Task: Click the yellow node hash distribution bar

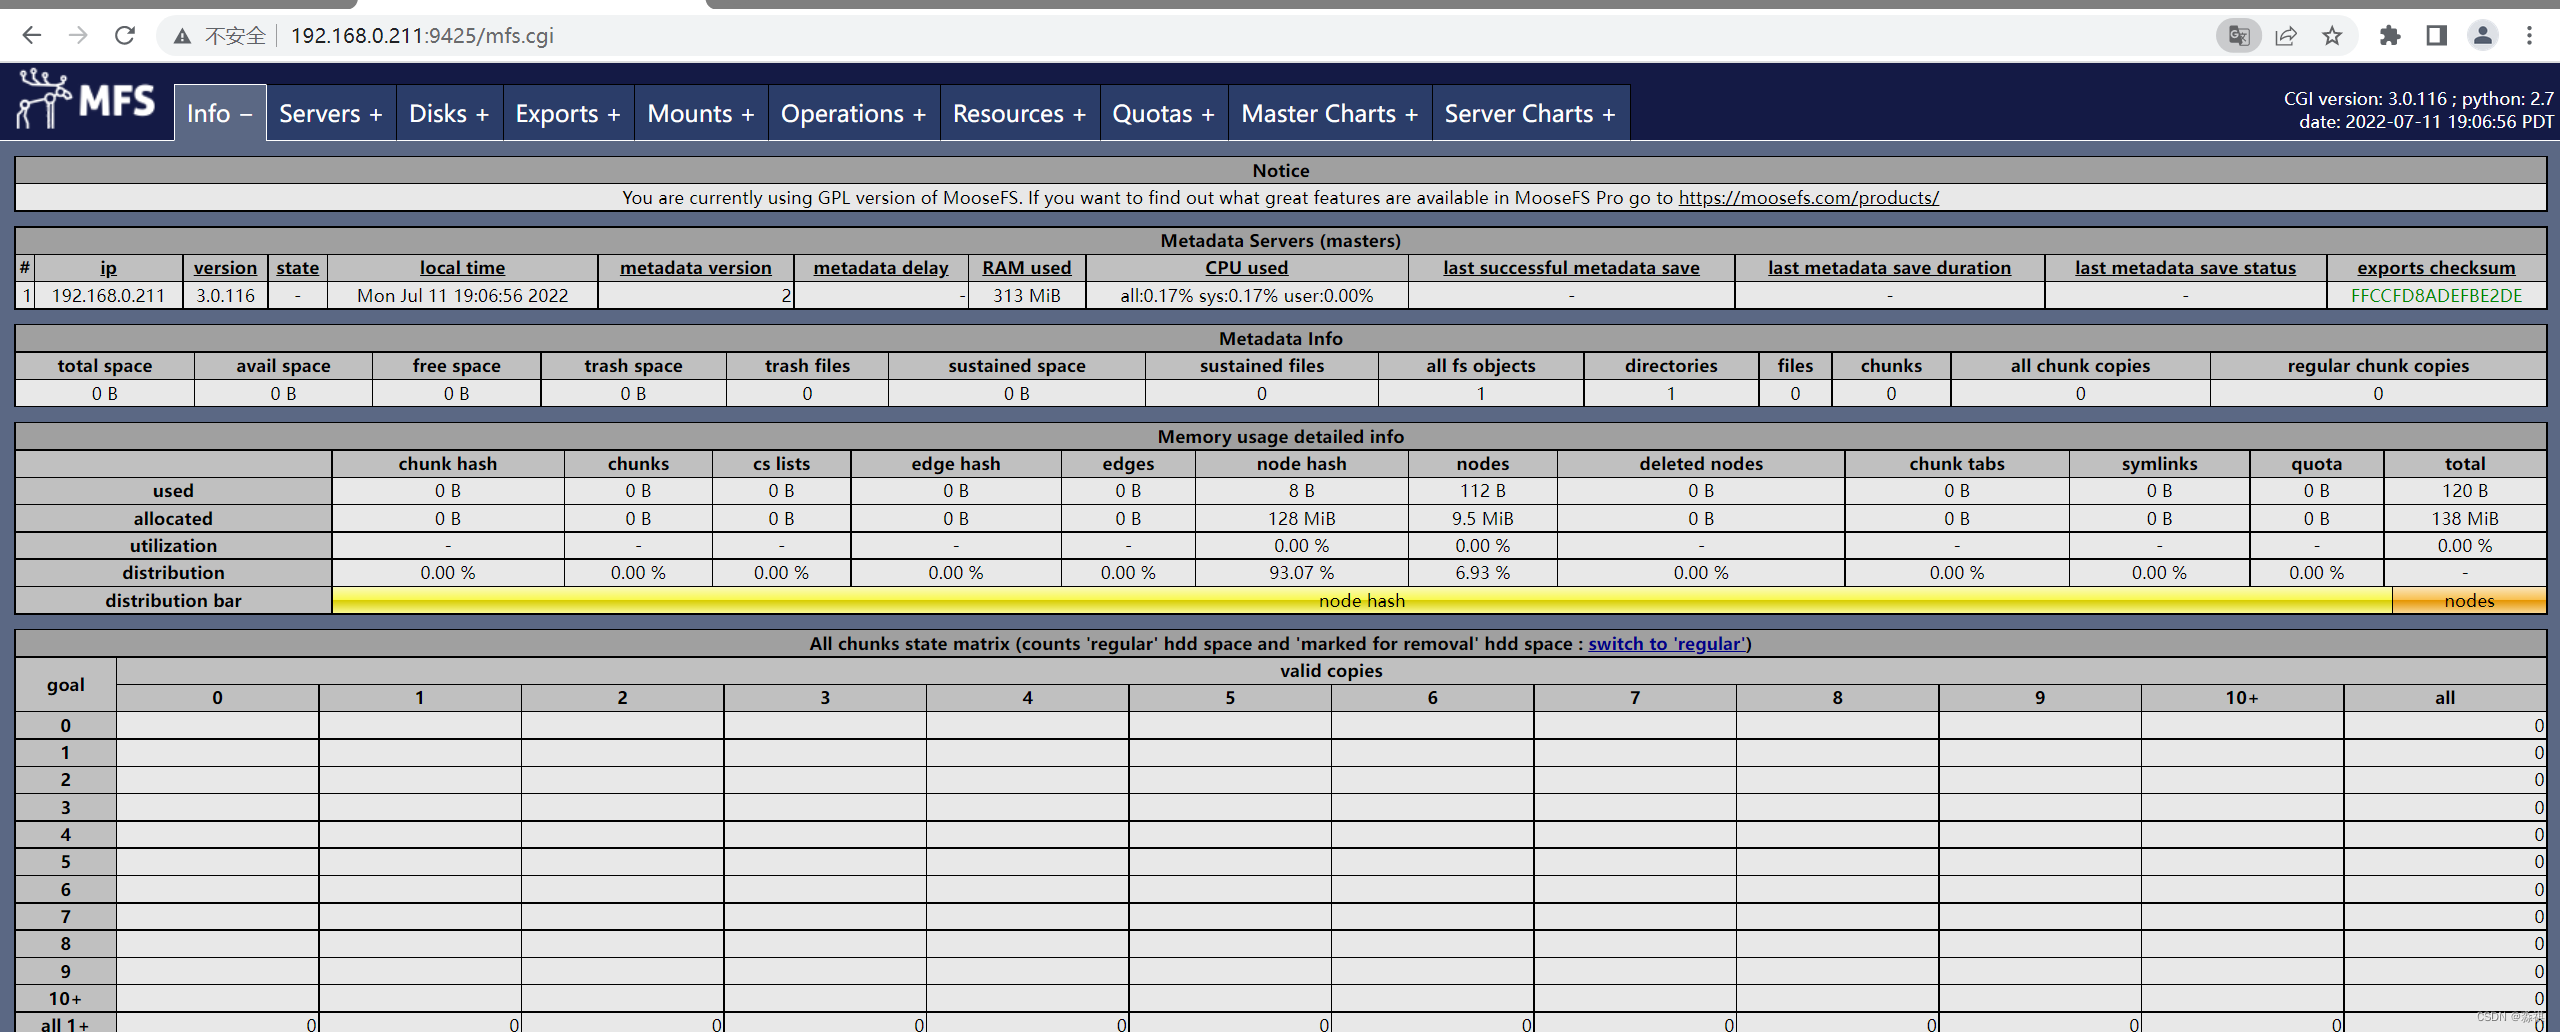Action: pyautogui.click(x=1362, y=600)
